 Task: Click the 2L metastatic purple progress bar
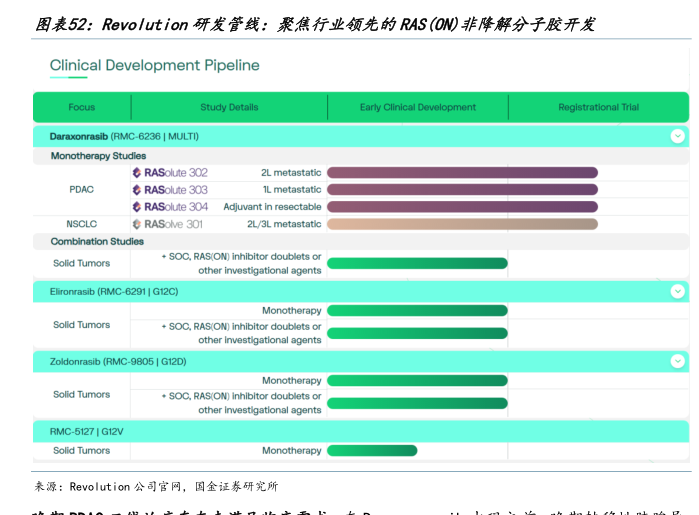pos(462,173)
